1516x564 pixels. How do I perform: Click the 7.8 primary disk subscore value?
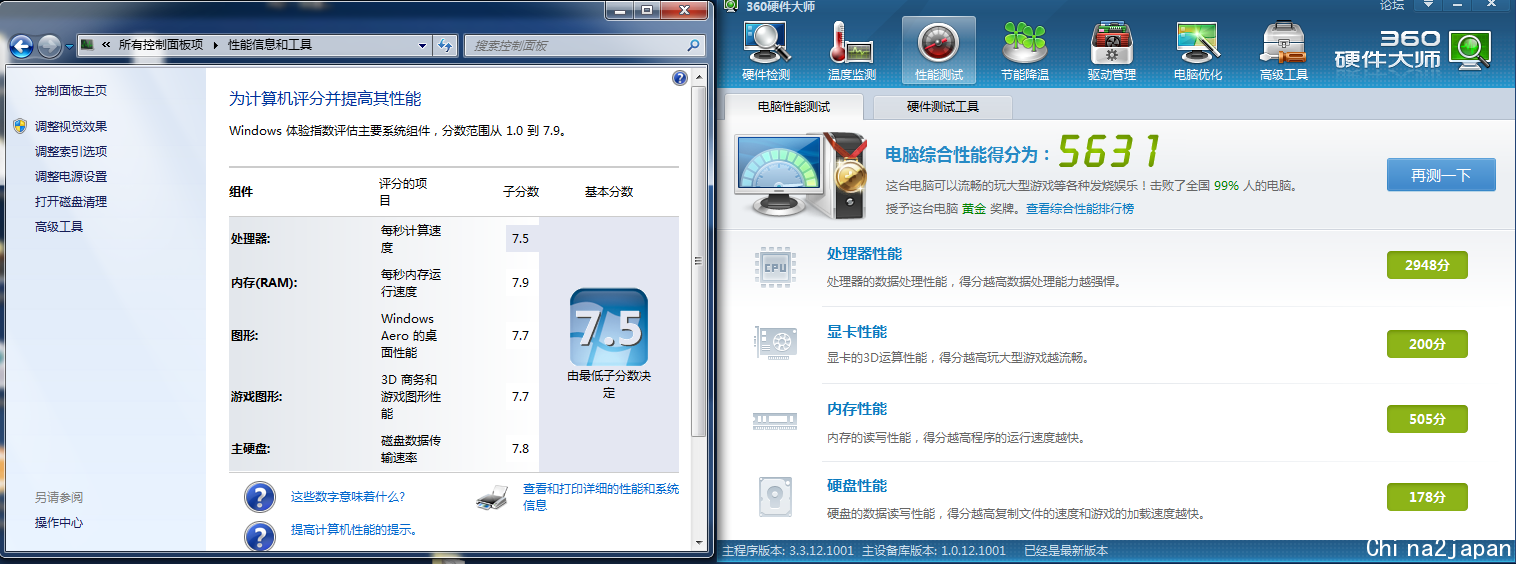point(520,449)
